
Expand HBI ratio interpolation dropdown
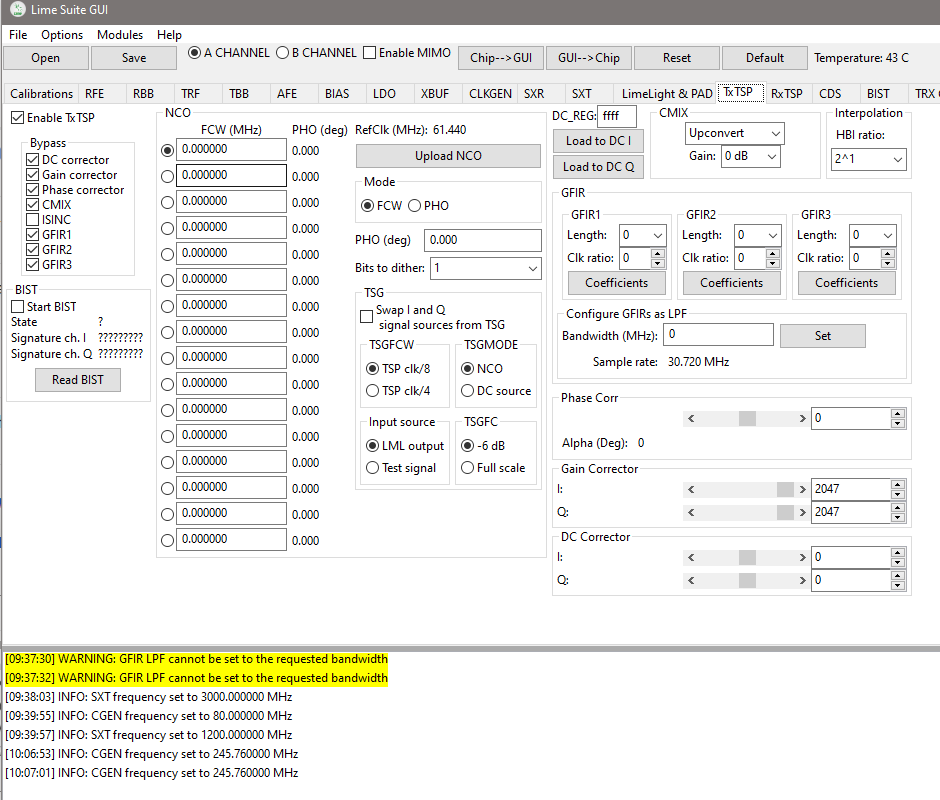click(x=868, y=159)
